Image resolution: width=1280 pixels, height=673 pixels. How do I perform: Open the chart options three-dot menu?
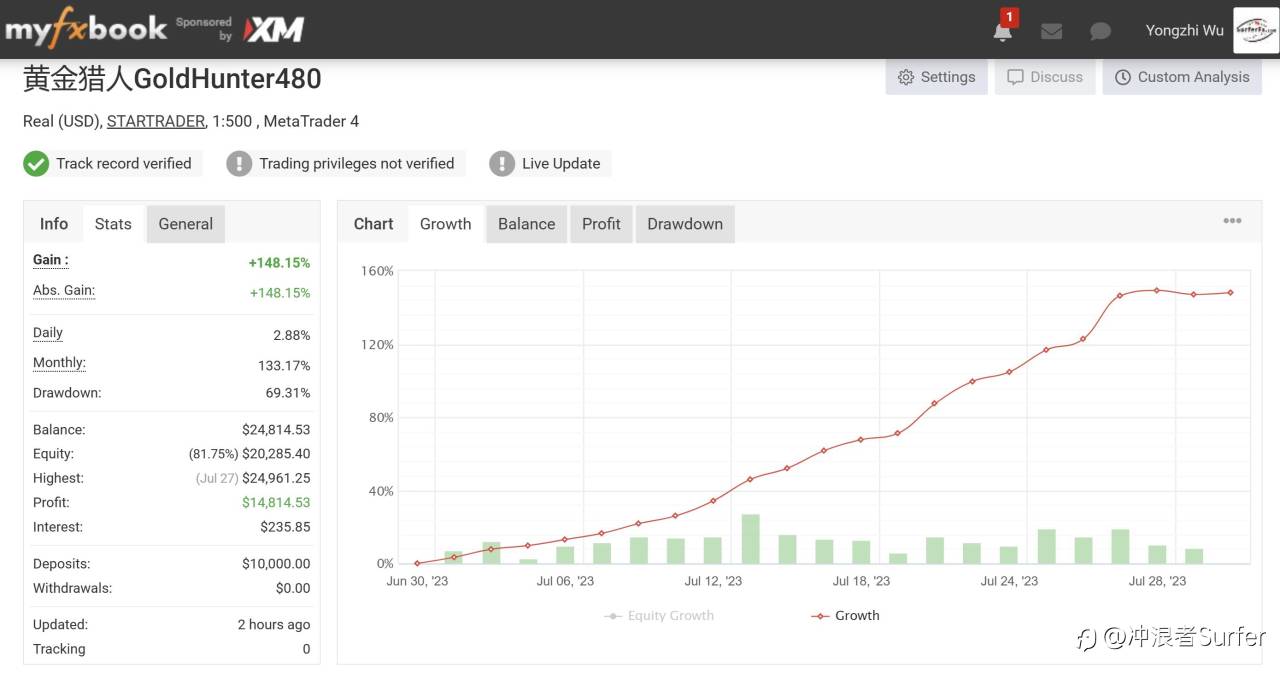click(1232, 221)
